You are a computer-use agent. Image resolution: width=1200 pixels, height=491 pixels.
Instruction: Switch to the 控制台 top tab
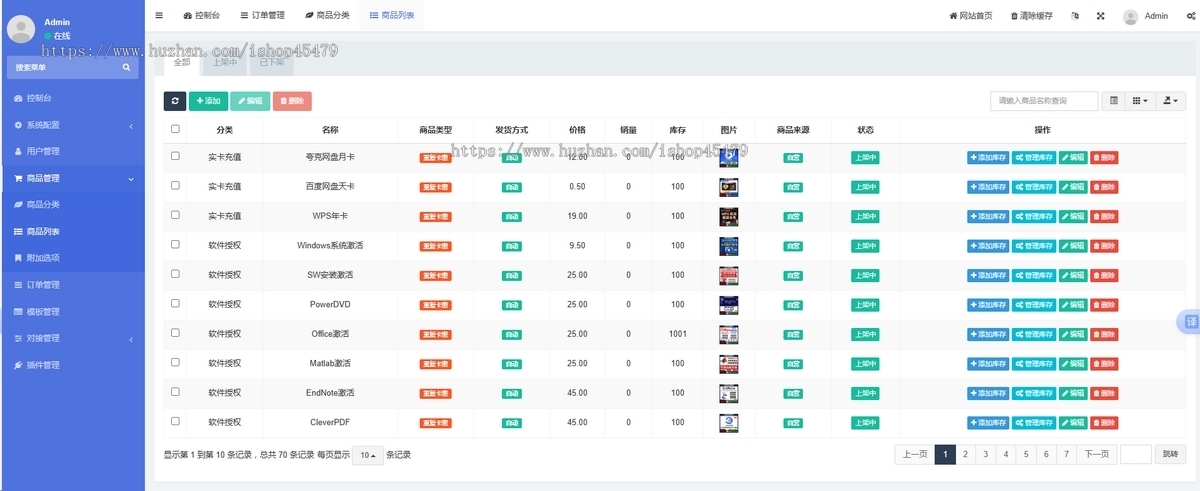[x=203, y=16]
